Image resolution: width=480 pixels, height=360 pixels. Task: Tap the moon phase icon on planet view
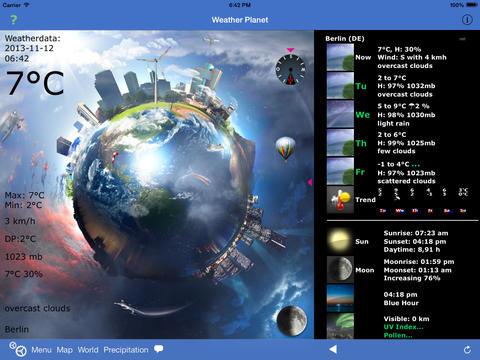point(292,320)
